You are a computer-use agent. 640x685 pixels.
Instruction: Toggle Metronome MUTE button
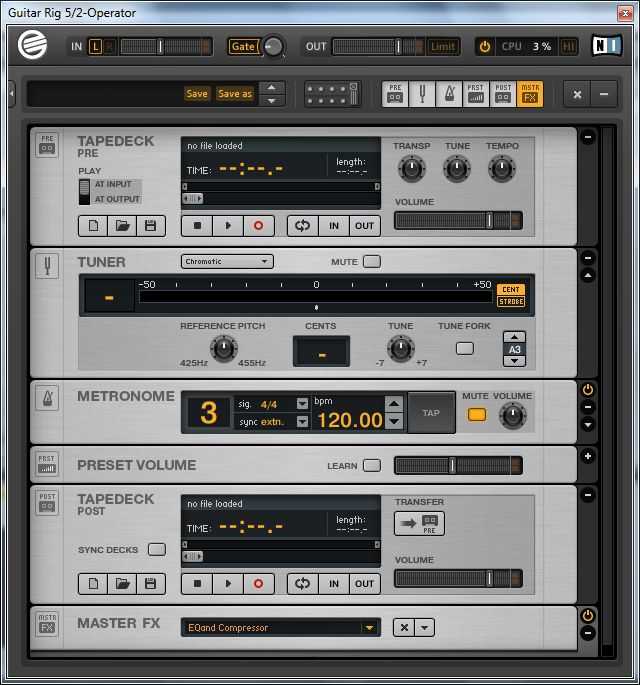click(x=477, y=415)
